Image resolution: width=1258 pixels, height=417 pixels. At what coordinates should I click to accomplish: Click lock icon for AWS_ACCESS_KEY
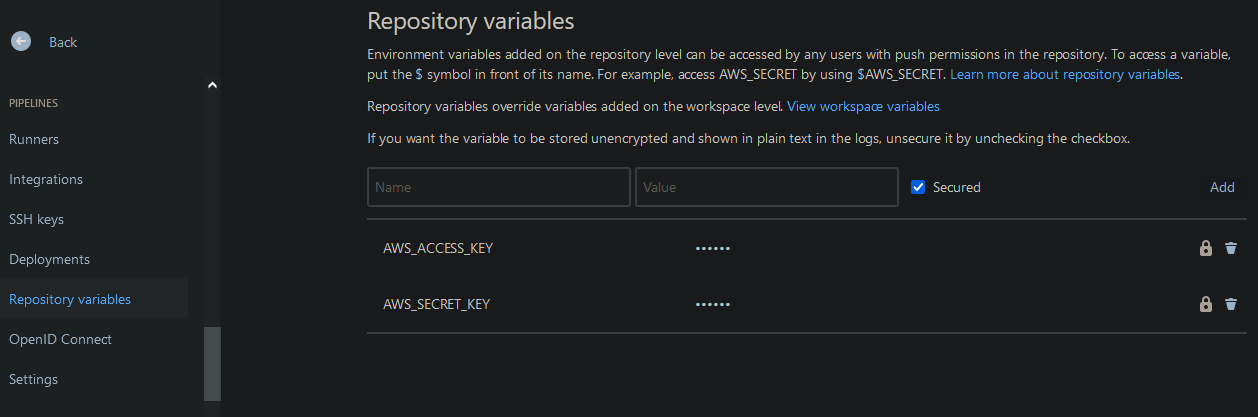tap(1206, 248)
